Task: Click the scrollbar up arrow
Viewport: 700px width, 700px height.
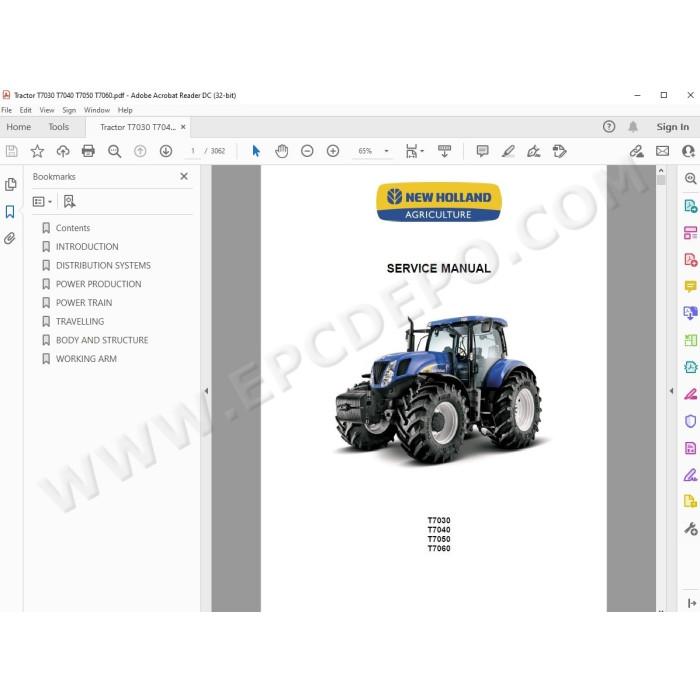Action: pos(661,170)
